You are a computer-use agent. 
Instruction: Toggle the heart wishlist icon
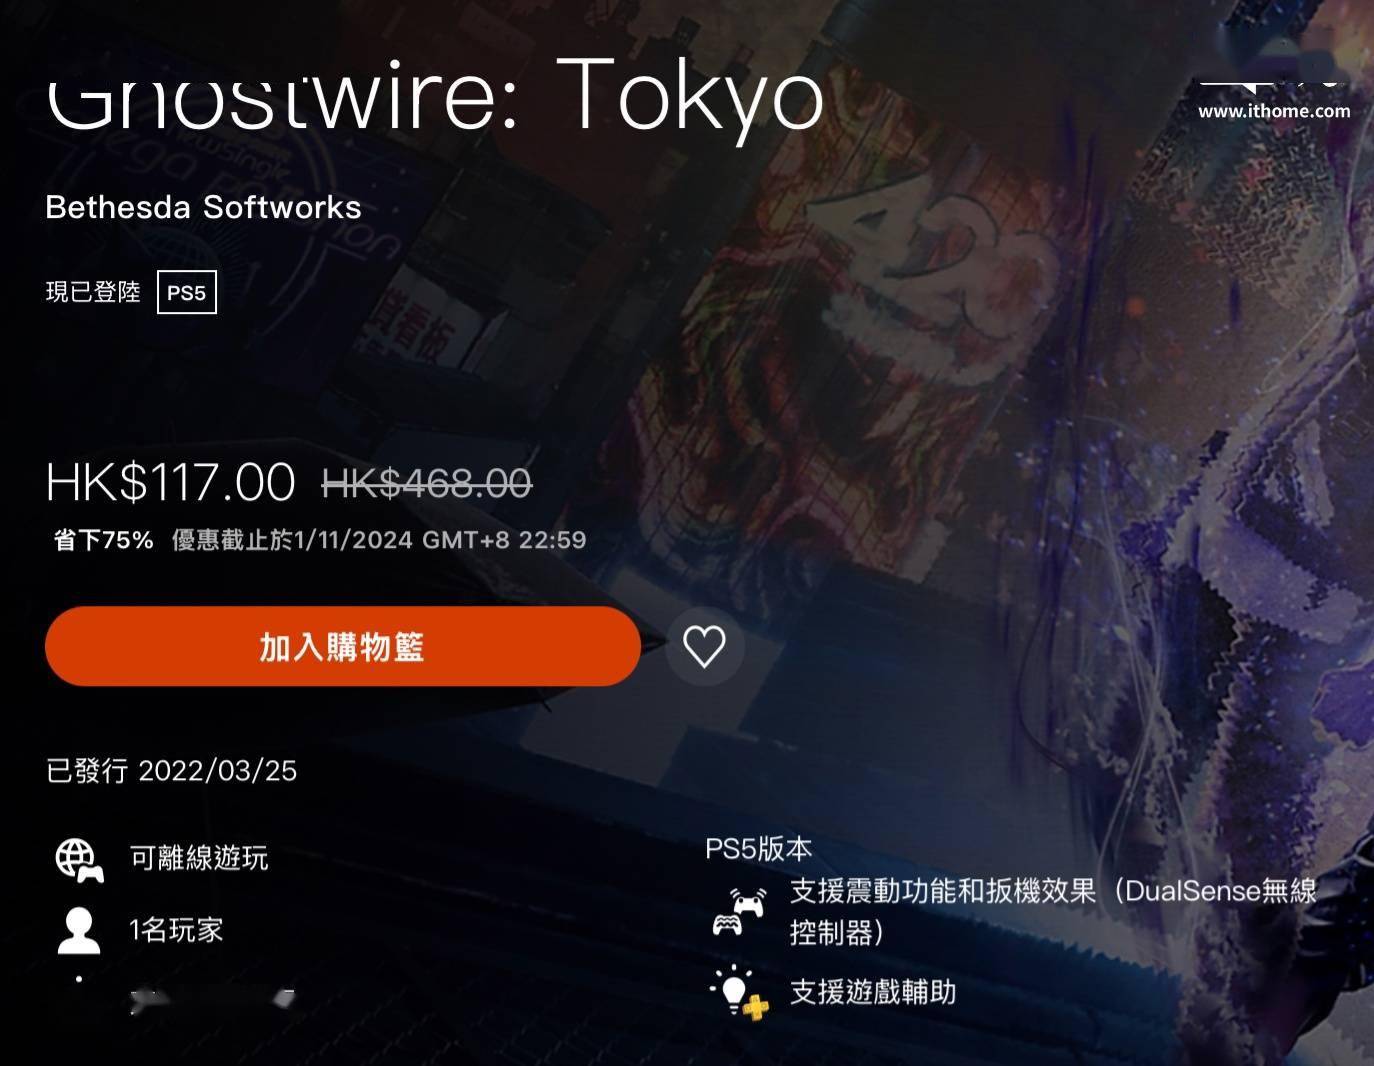tap(704, 646)
